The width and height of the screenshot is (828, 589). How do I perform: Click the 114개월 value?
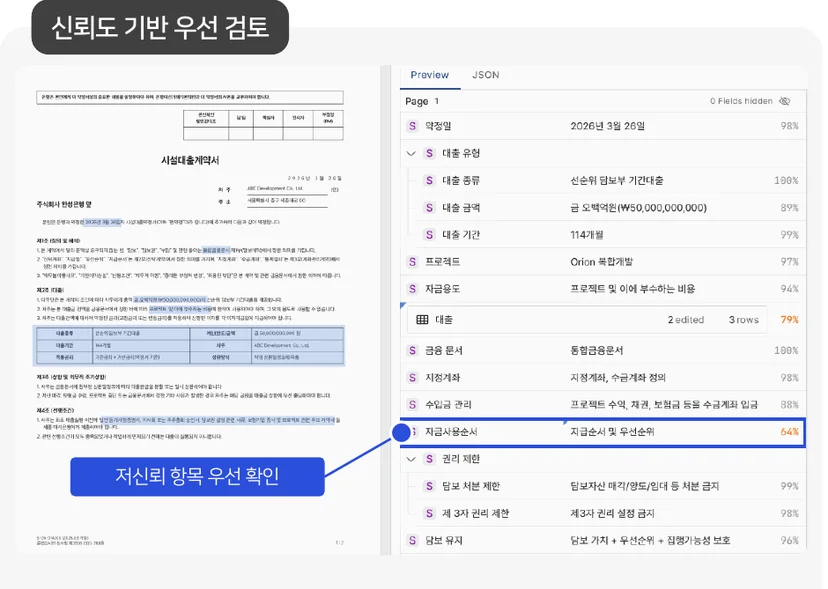point(587,235)
